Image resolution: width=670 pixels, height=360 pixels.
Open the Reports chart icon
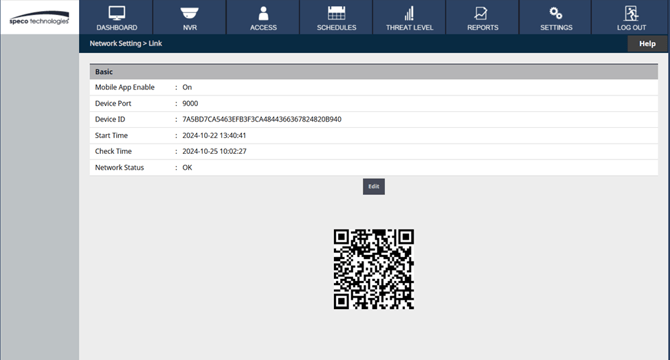(x=481, y=13)
